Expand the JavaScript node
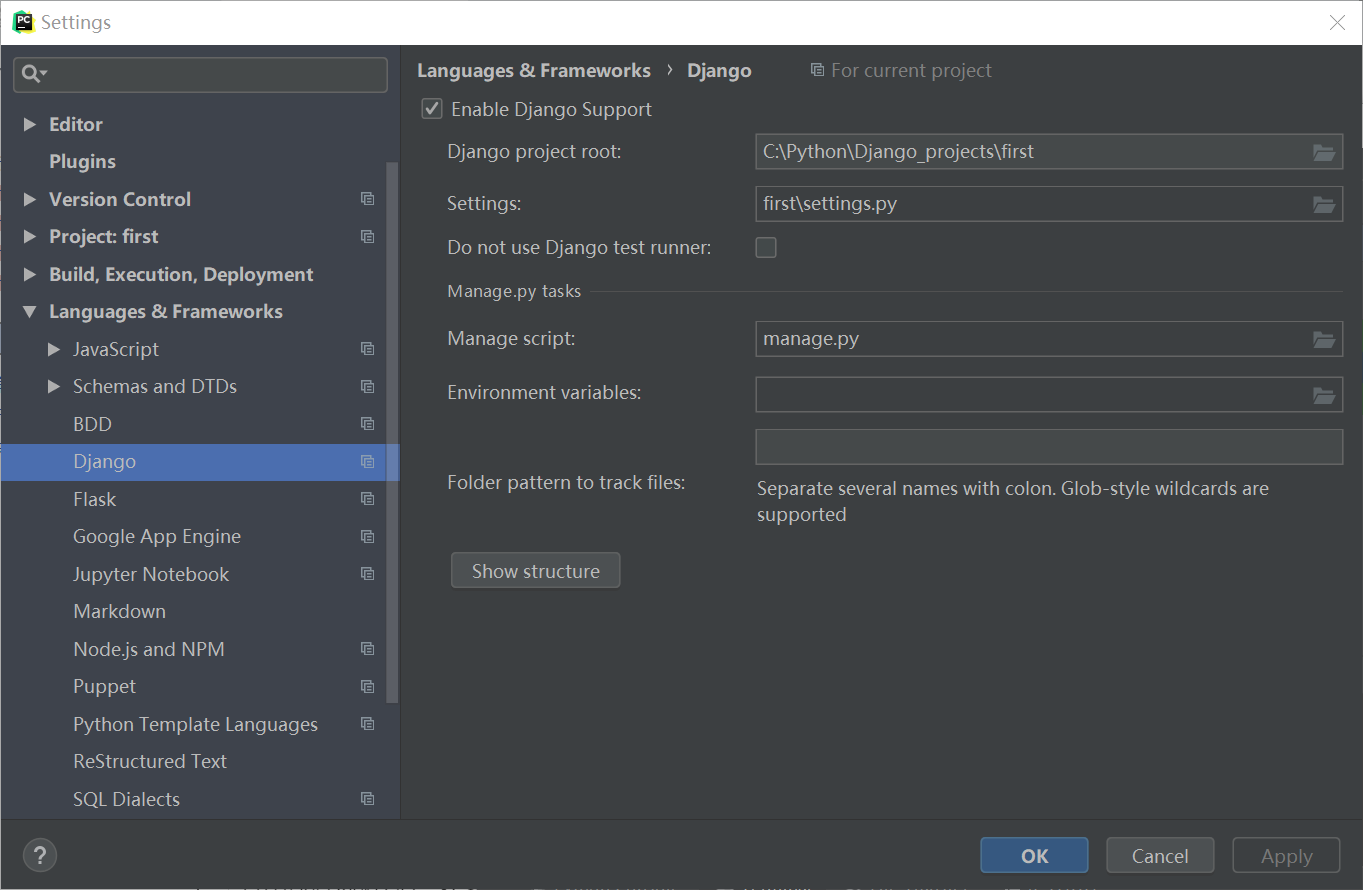This screenshot has width=1363, height=890. 54,350
